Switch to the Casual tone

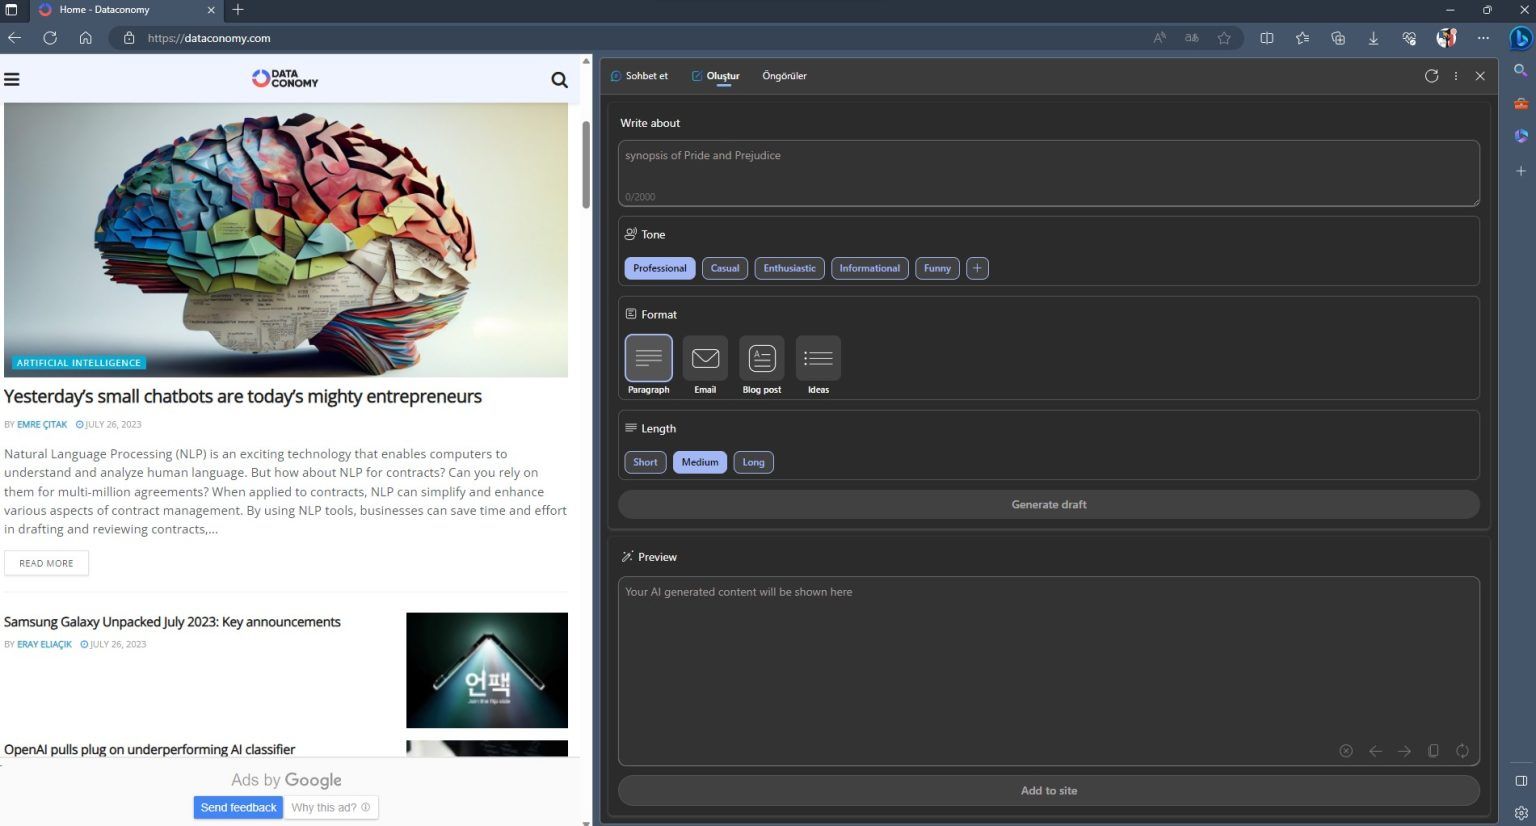click(724, 267)
